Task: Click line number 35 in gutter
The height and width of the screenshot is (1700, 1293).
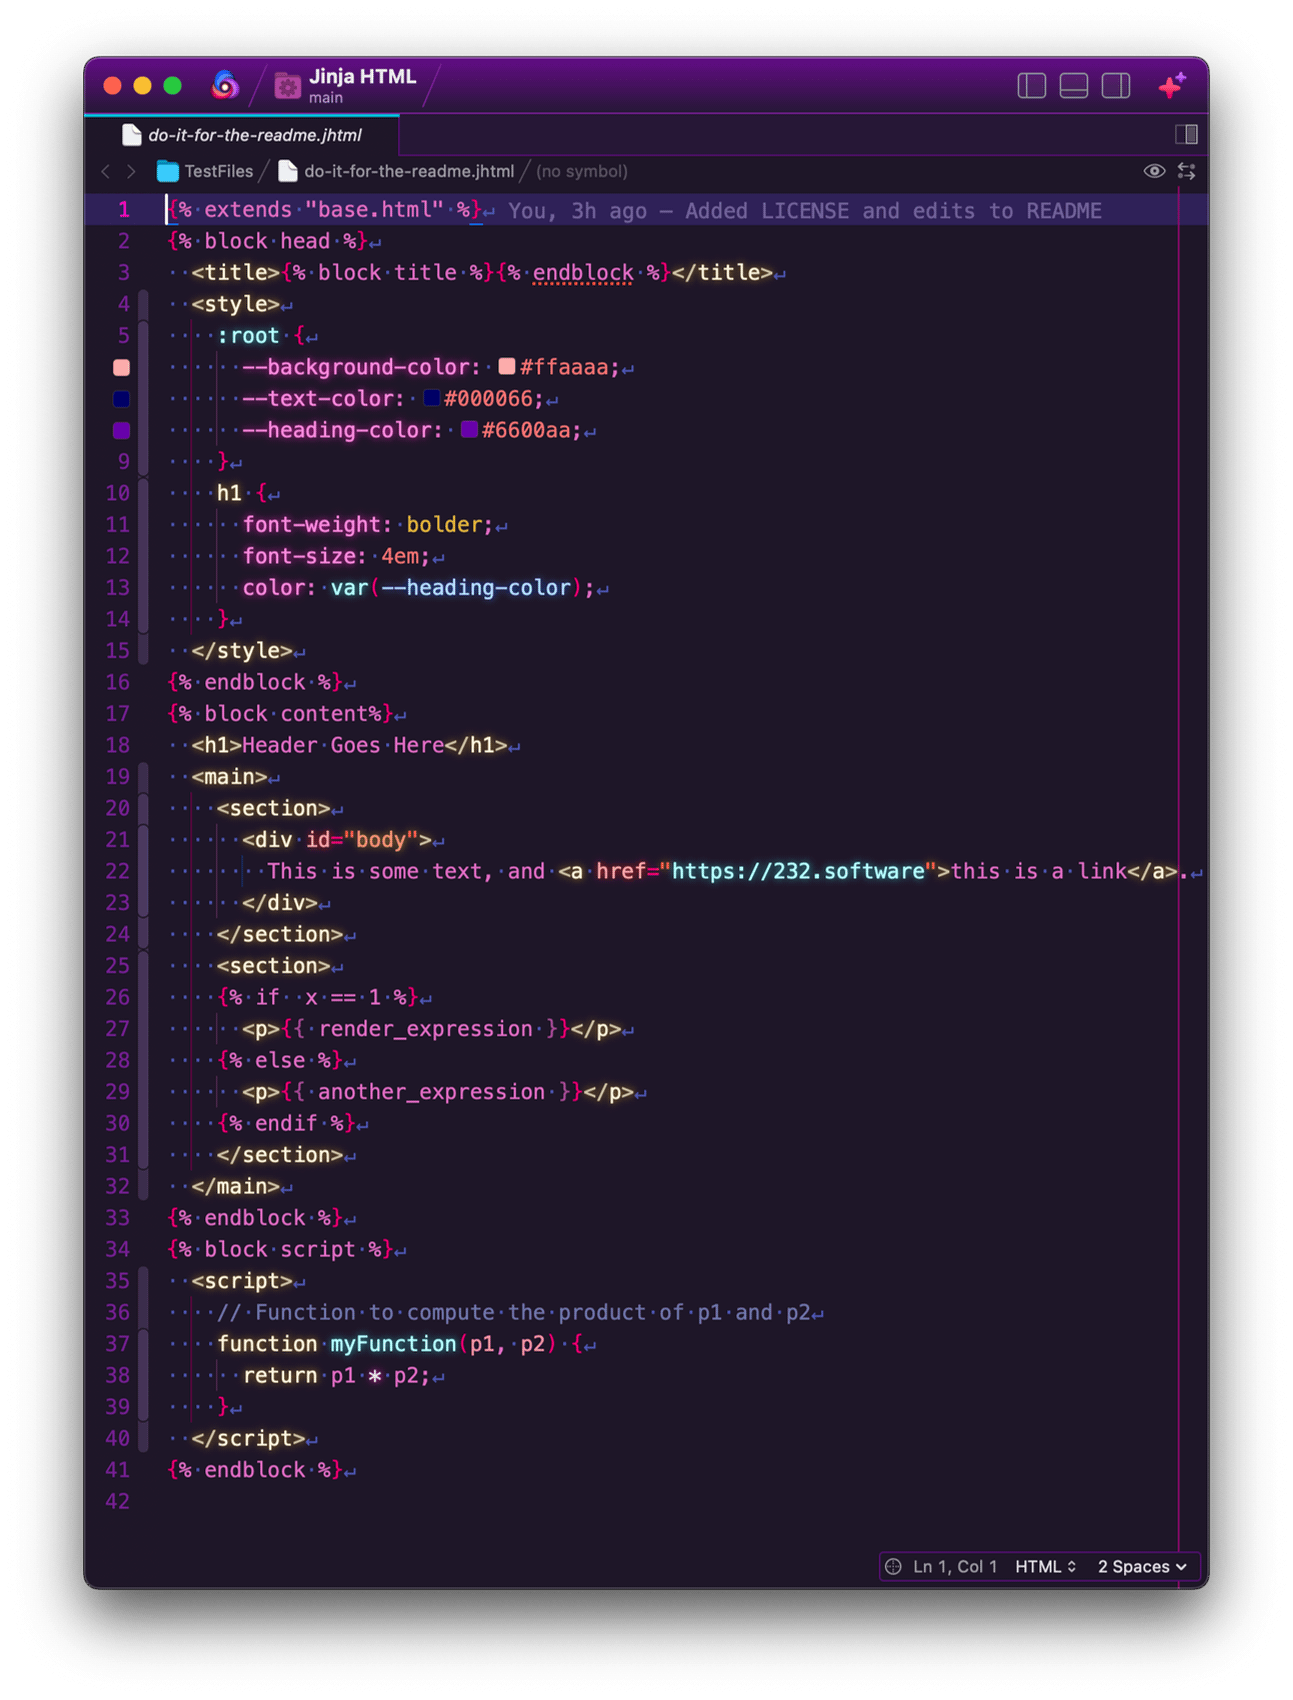Action: (117, 1281)
